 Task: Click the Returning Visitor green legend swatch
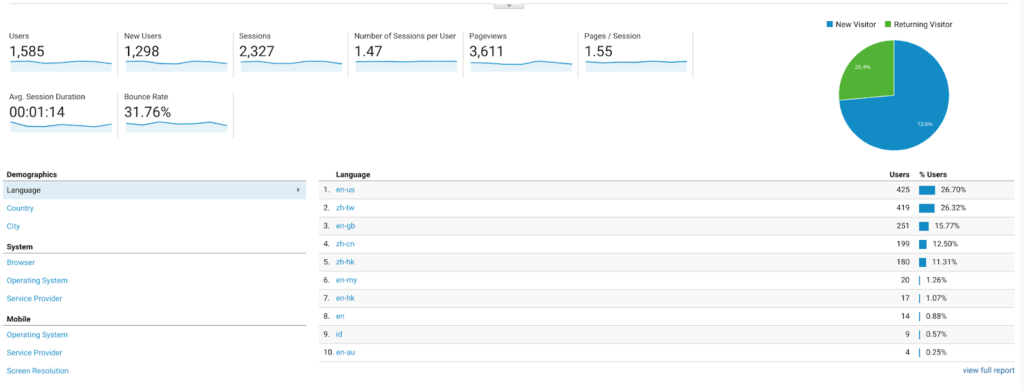pyautogui.click(x=888, y=24)
